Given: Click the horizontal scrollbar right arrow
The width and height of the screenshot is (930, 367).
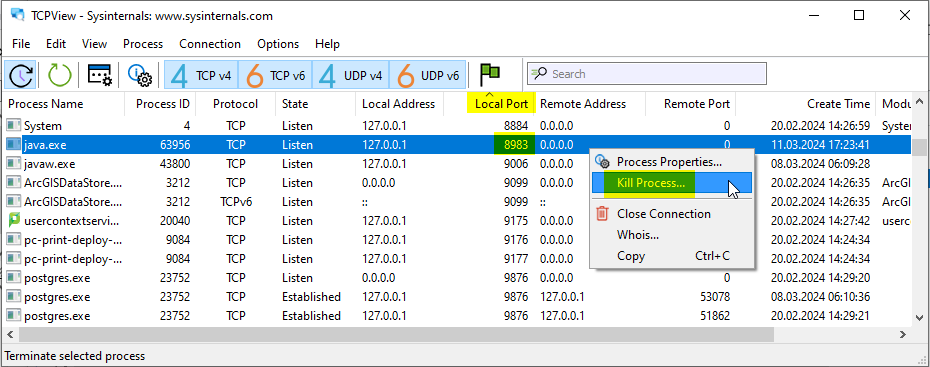Looking at the screenshot, I should click(x=903, y=335).
